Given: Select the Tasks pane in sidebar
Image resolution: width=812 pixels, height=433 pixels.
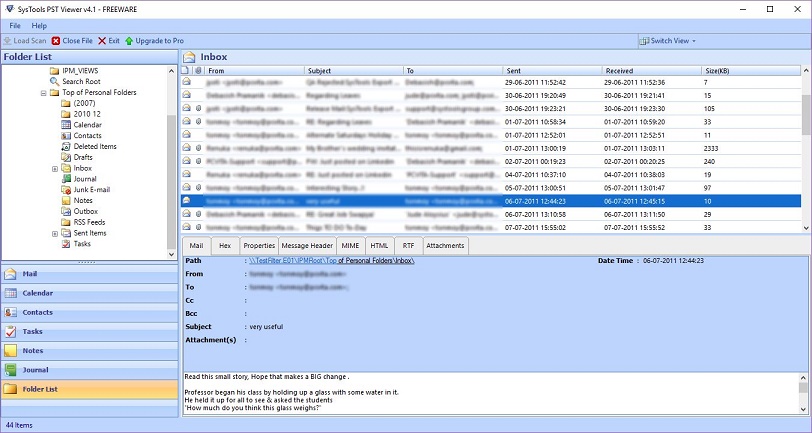Looking at the screenshot, I should coord(90,331).
